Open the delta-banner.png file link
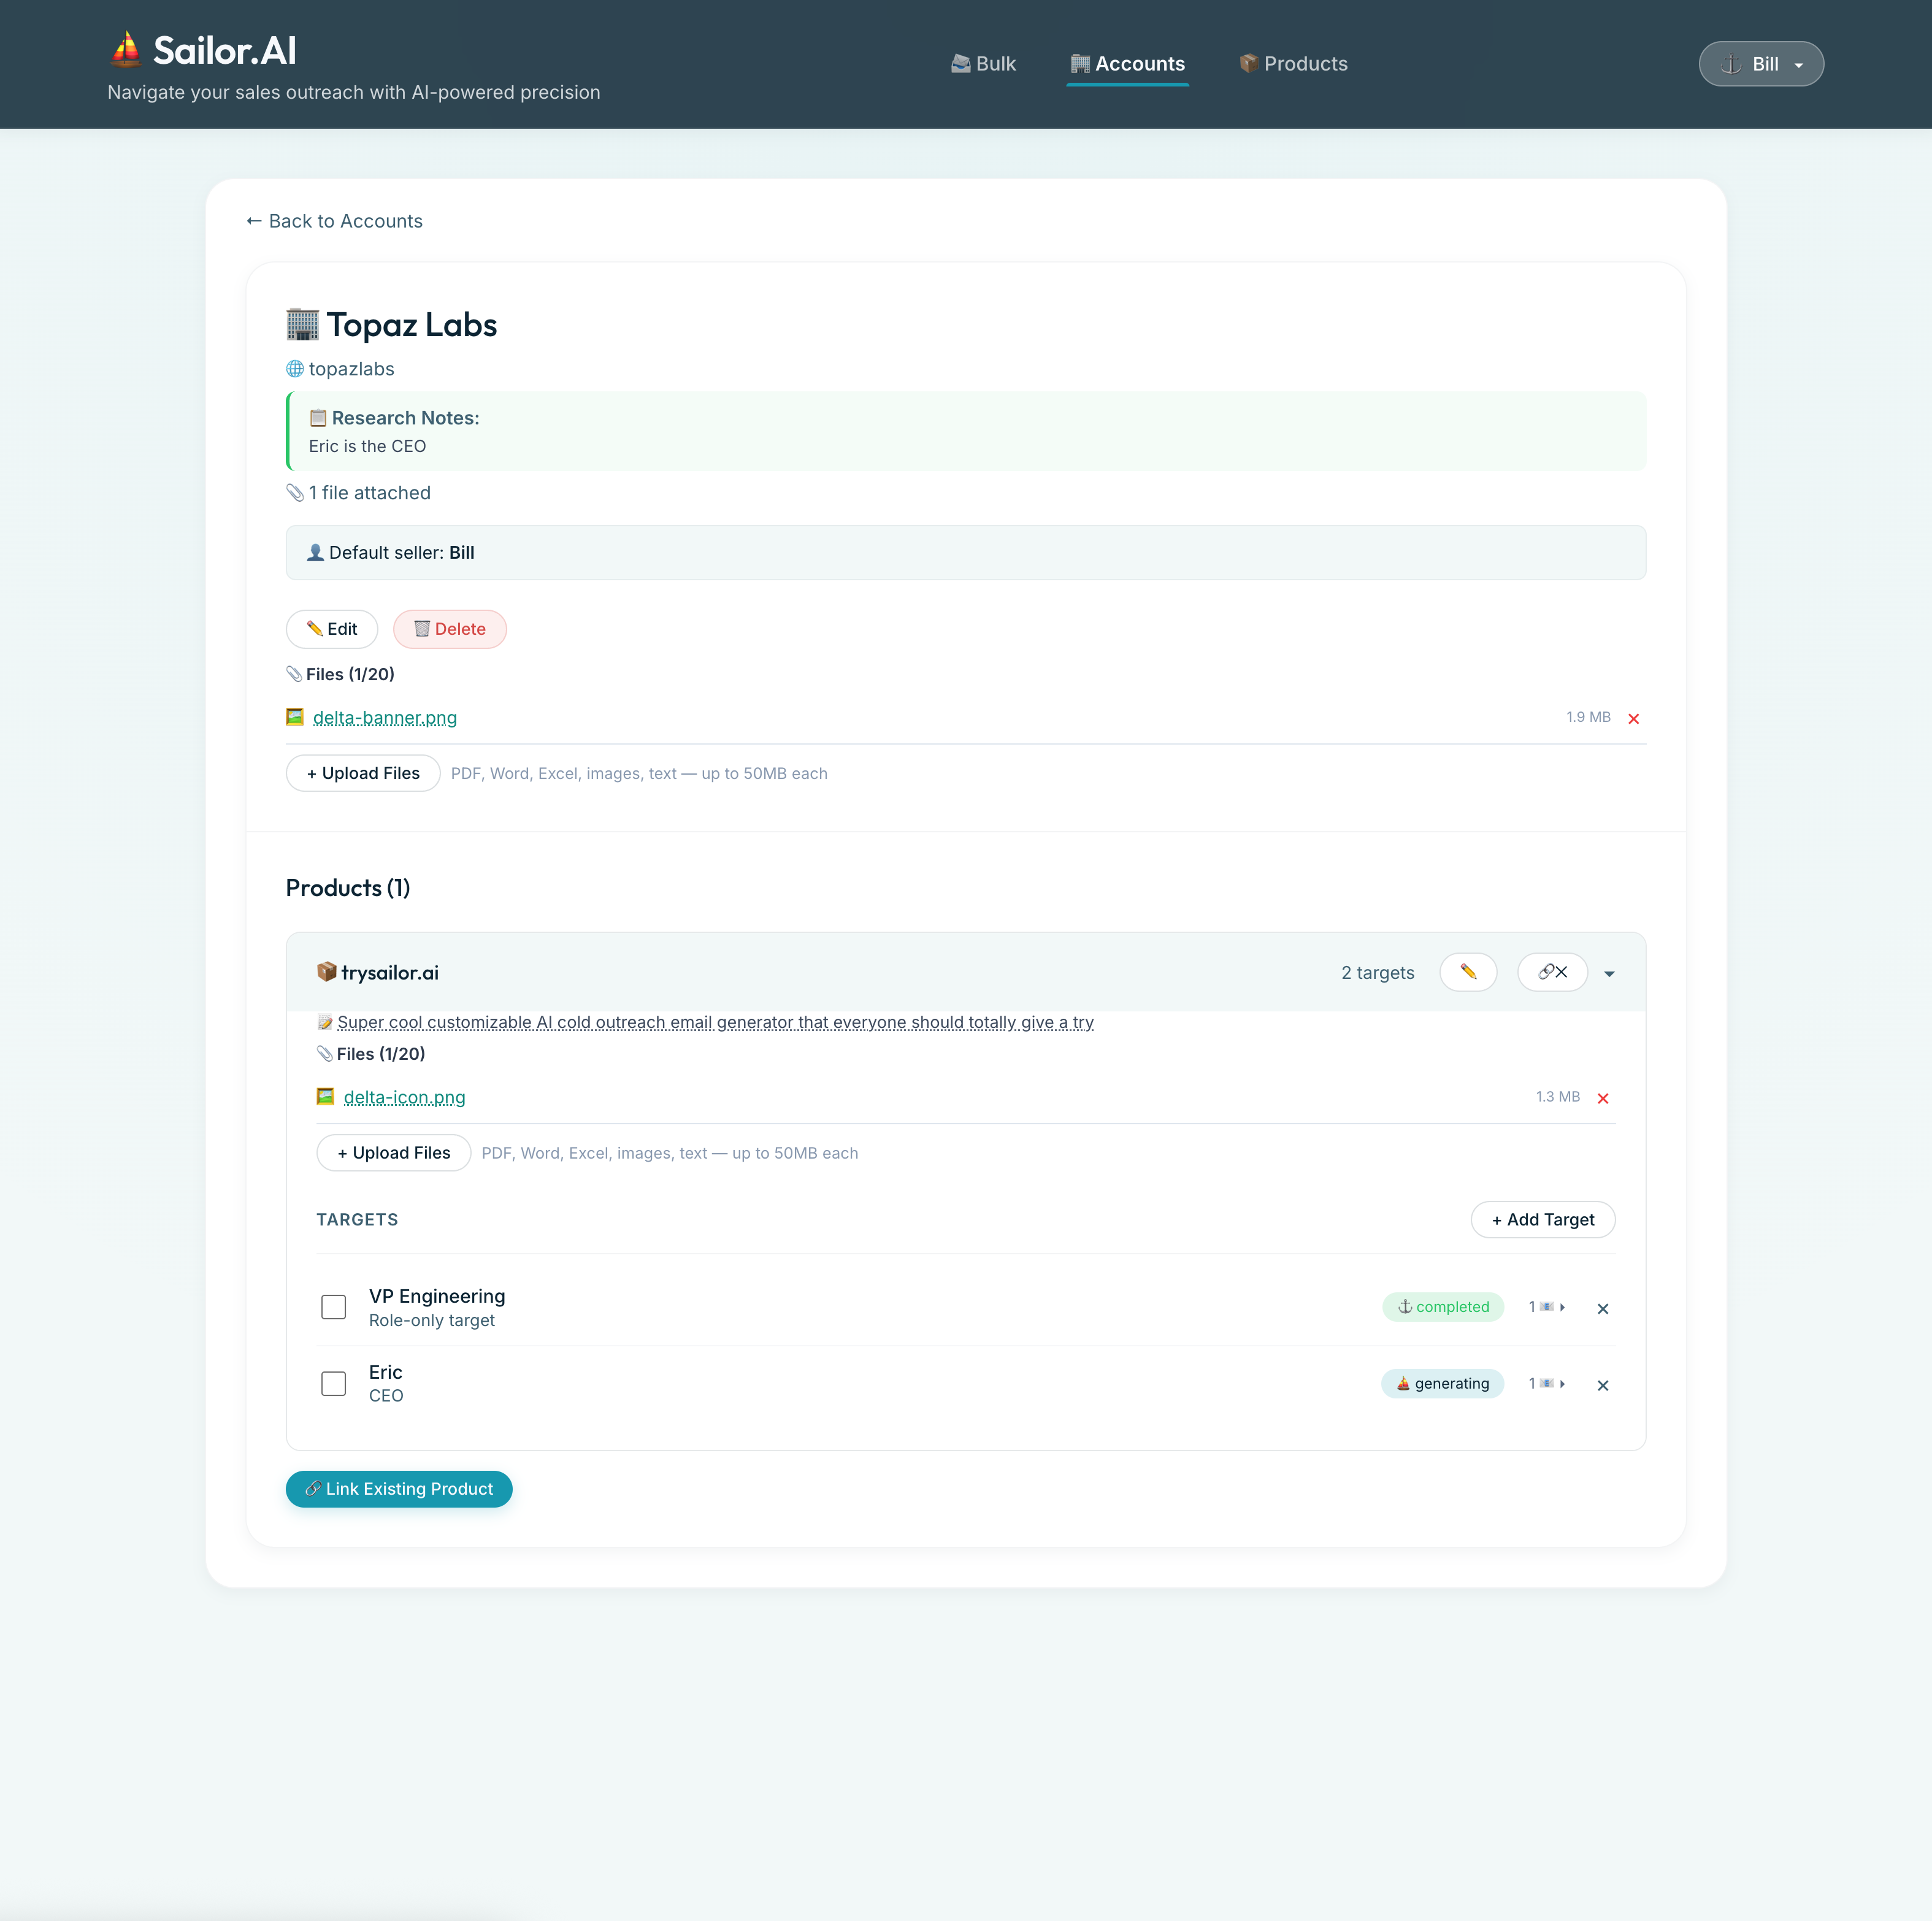Screen dimensions: 1932x1921 point(385,717)
